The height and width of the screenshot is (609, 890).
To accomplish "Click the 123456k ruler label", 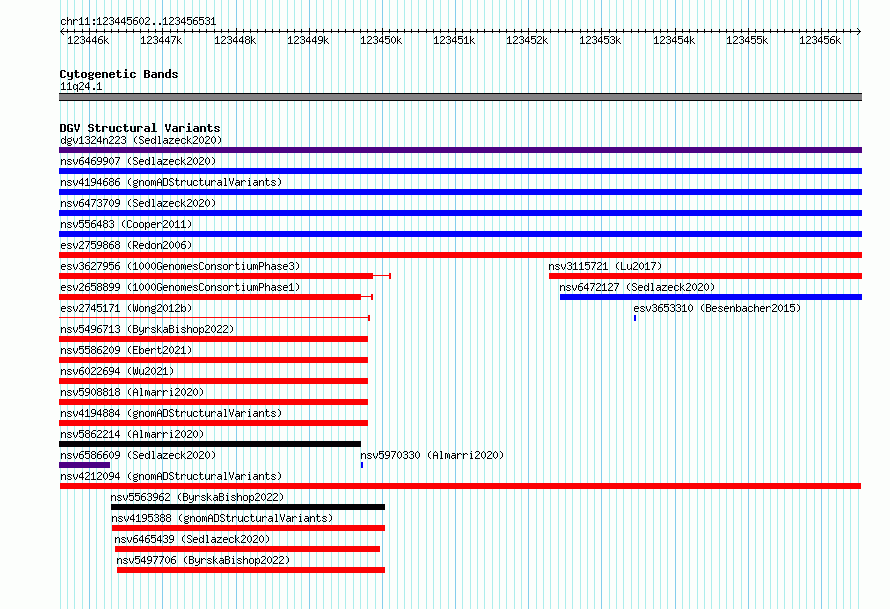I will (x=820, y=40).
